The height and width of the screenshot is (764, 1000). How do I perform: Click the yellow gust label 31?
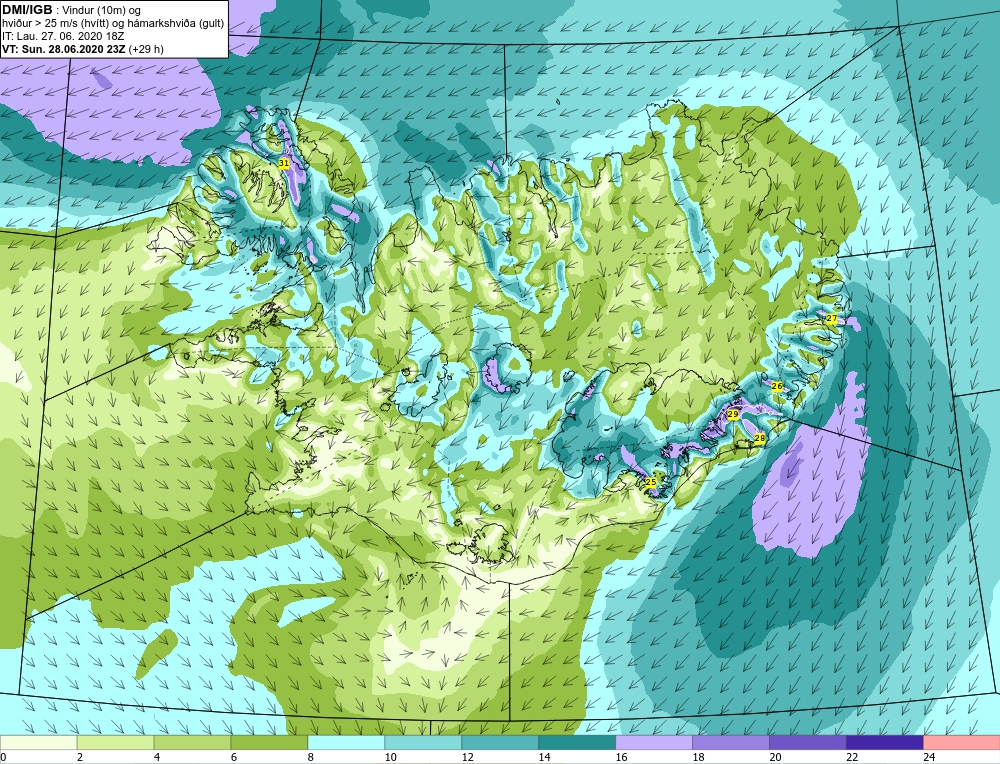(x=284, y=164)
